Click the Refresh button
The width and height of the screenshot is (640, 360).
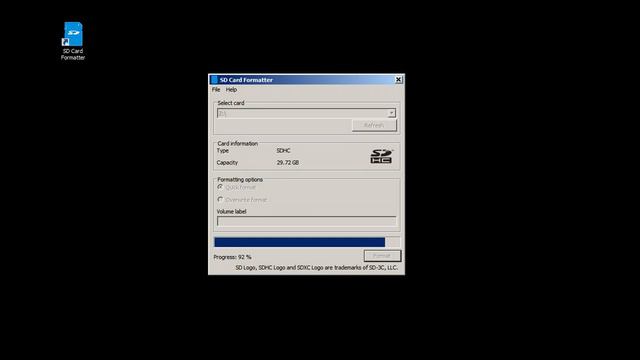374,125
